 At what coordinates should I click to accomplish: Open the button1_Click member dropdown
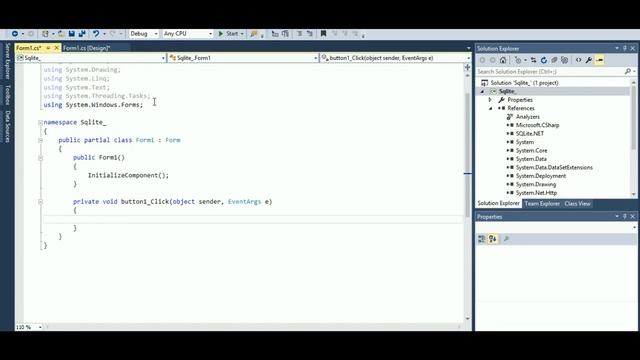(396, 58)
